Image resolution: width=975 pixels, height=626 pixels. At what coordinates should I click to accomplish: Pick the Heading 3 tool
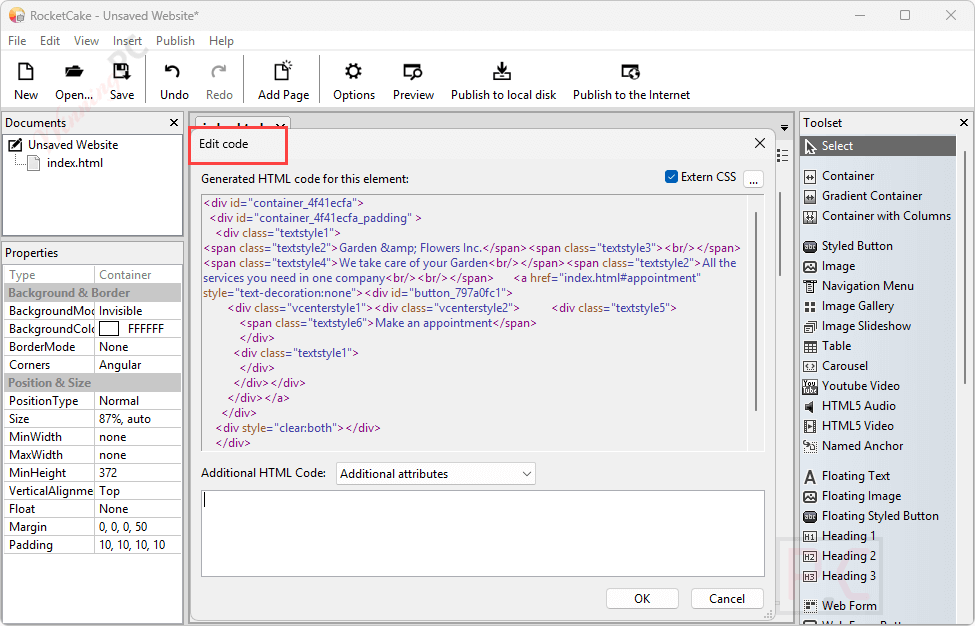click(839, 576)
